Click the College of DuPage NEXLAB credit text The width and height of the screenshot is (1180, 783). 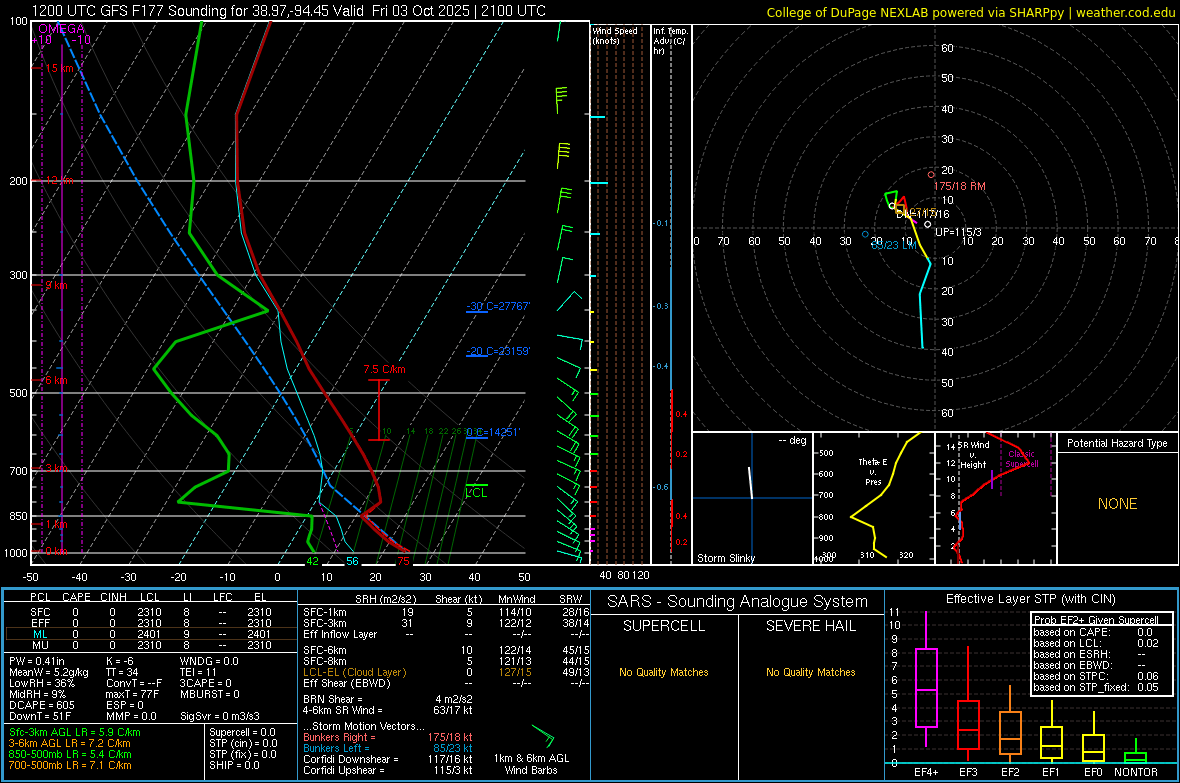pyautogui.click(x=970, y=12)
